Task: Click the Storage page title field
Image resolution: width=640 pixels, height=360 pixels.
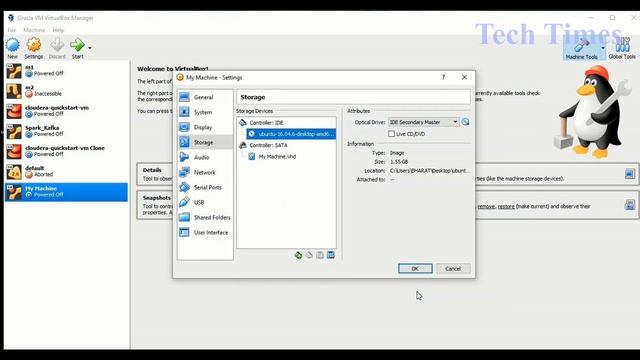Action: pos(353,97)
